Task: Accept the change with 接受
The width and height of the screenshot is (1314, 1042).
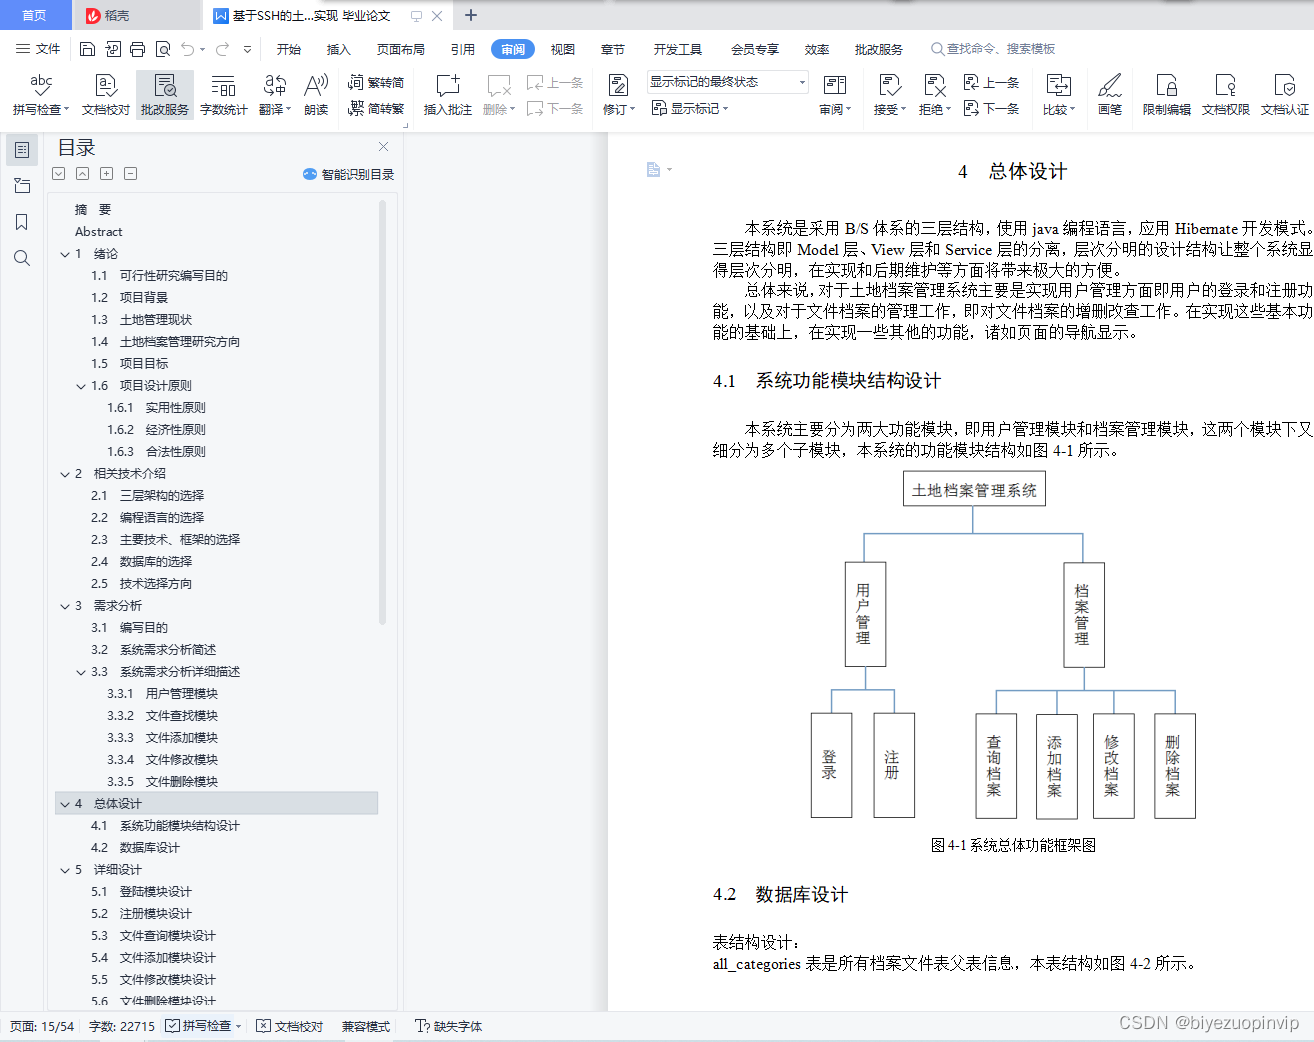Action: [x=889, y=95]
